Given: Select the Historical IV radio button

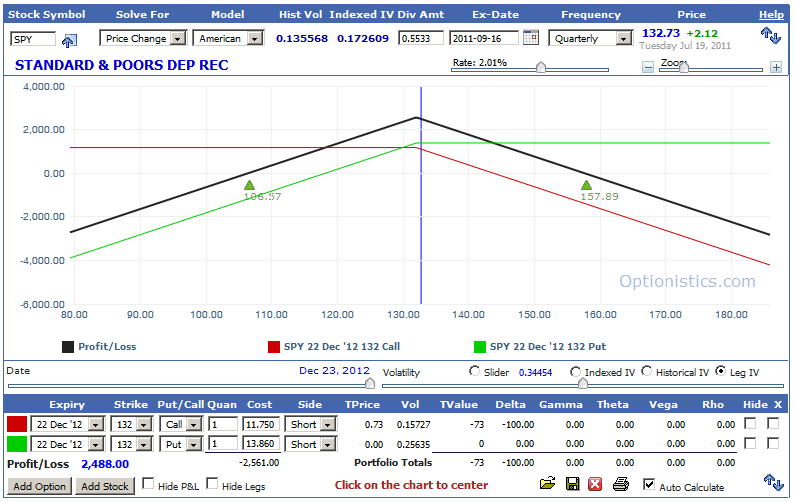Looking at the screenshot, I should [x=646, y=371].
